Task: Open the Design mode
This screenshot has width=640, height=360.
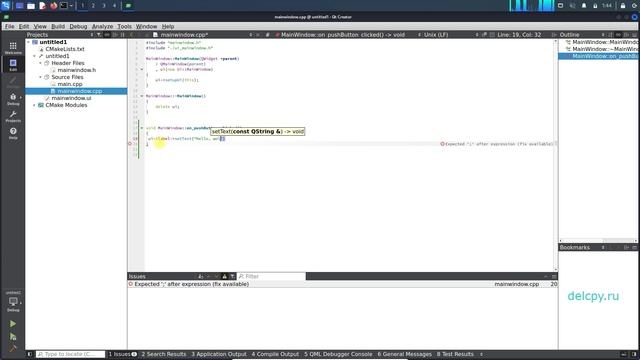Action: [13, 82]
